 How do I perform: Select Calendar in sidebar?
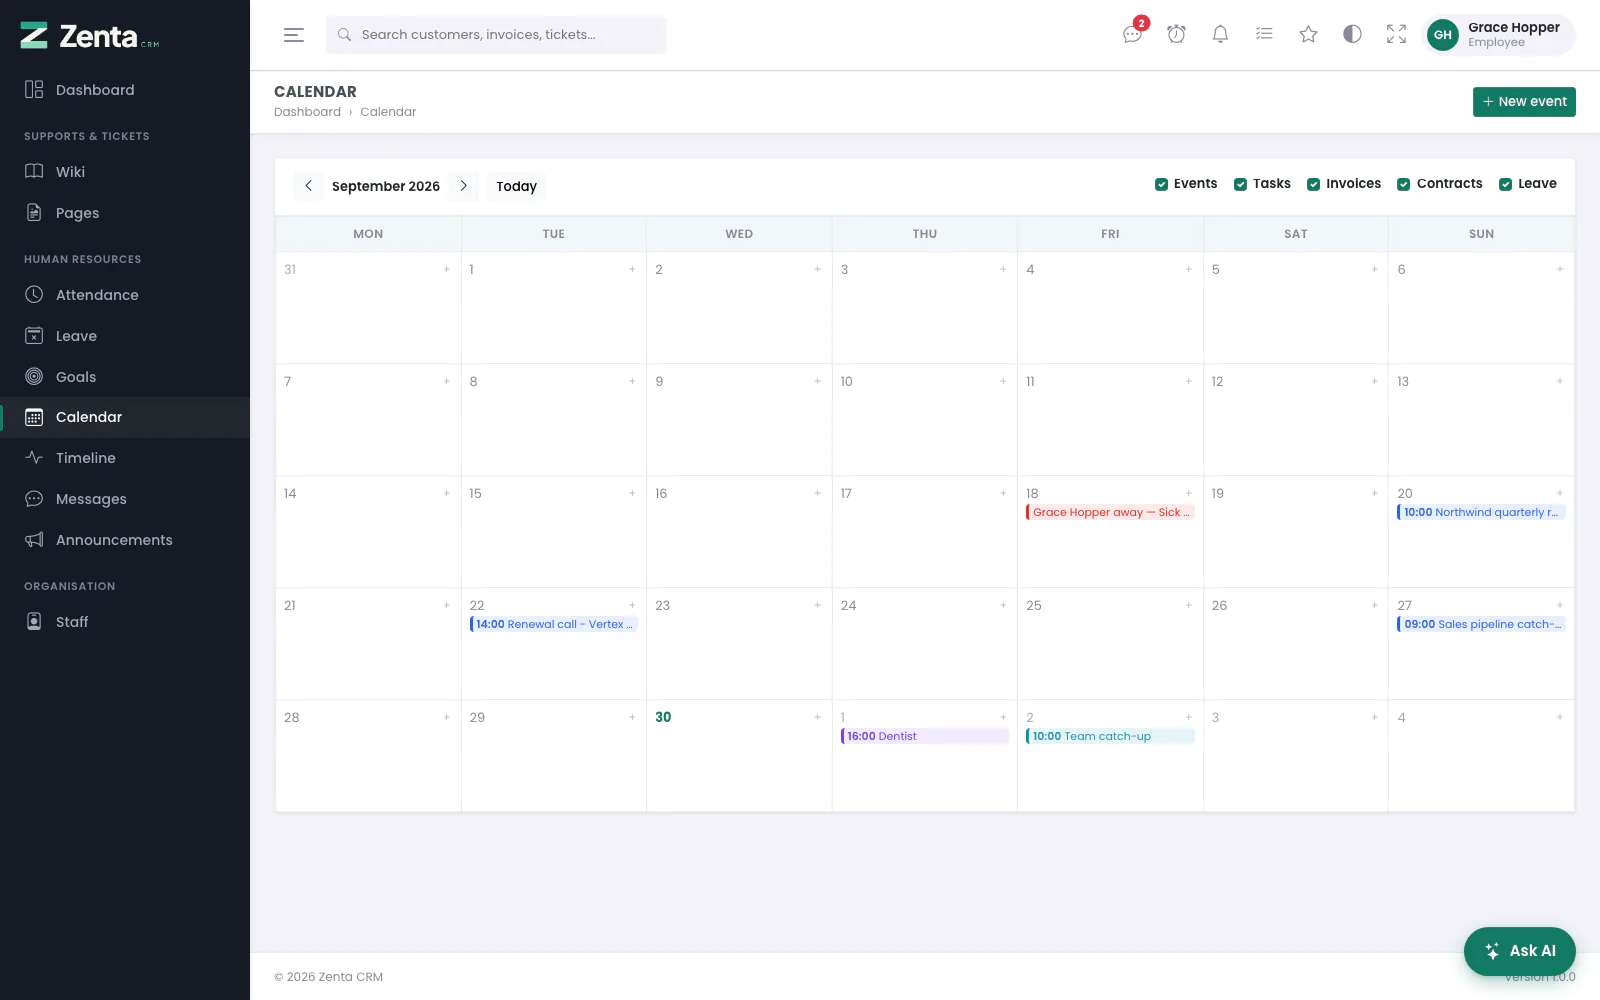click(125, 417)
